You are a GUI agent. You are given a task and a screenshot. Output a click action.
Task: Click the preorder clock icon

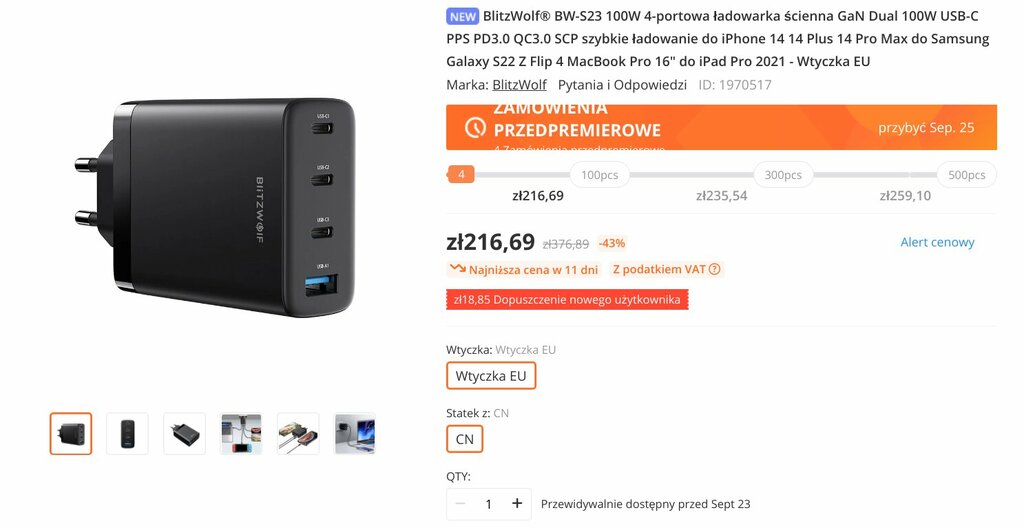[x=475, y=127]
